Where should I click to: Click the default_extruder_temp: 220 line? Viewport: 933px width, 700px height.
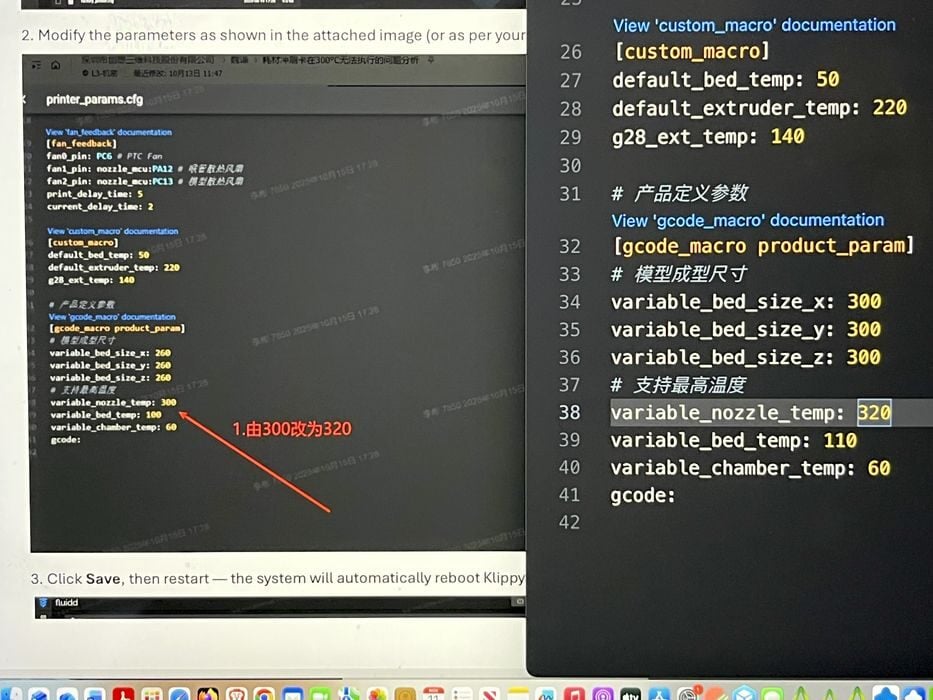[x=759, y=108]
